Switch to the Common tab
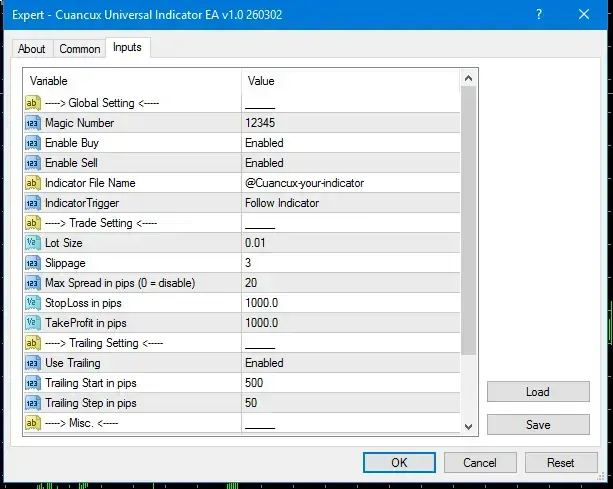Image resolution: width=613 pixels, height=489 pixels. (x=80, y=49)
